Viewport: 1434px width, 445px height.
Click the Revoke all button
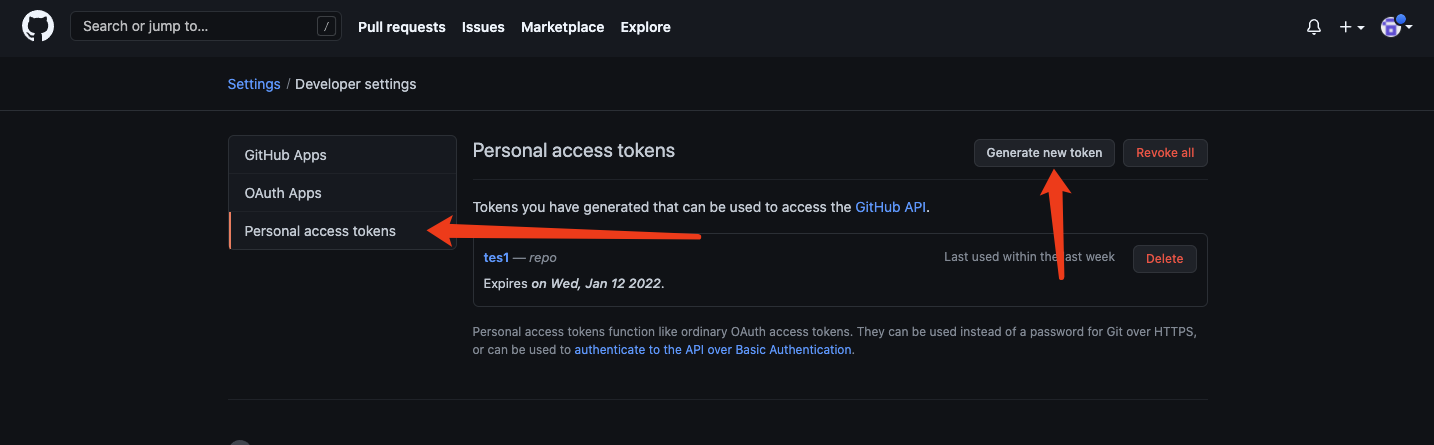click(x=1165, y=153)
